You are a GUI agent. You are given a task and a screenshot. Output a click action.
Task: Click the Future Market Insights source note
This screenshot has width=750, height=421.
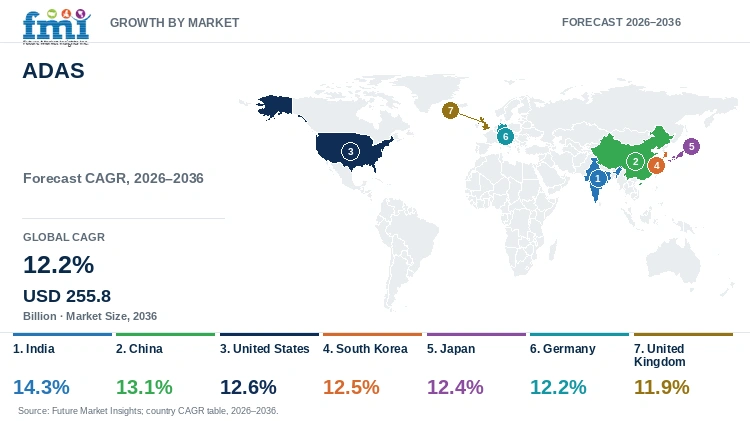point(148,411)
